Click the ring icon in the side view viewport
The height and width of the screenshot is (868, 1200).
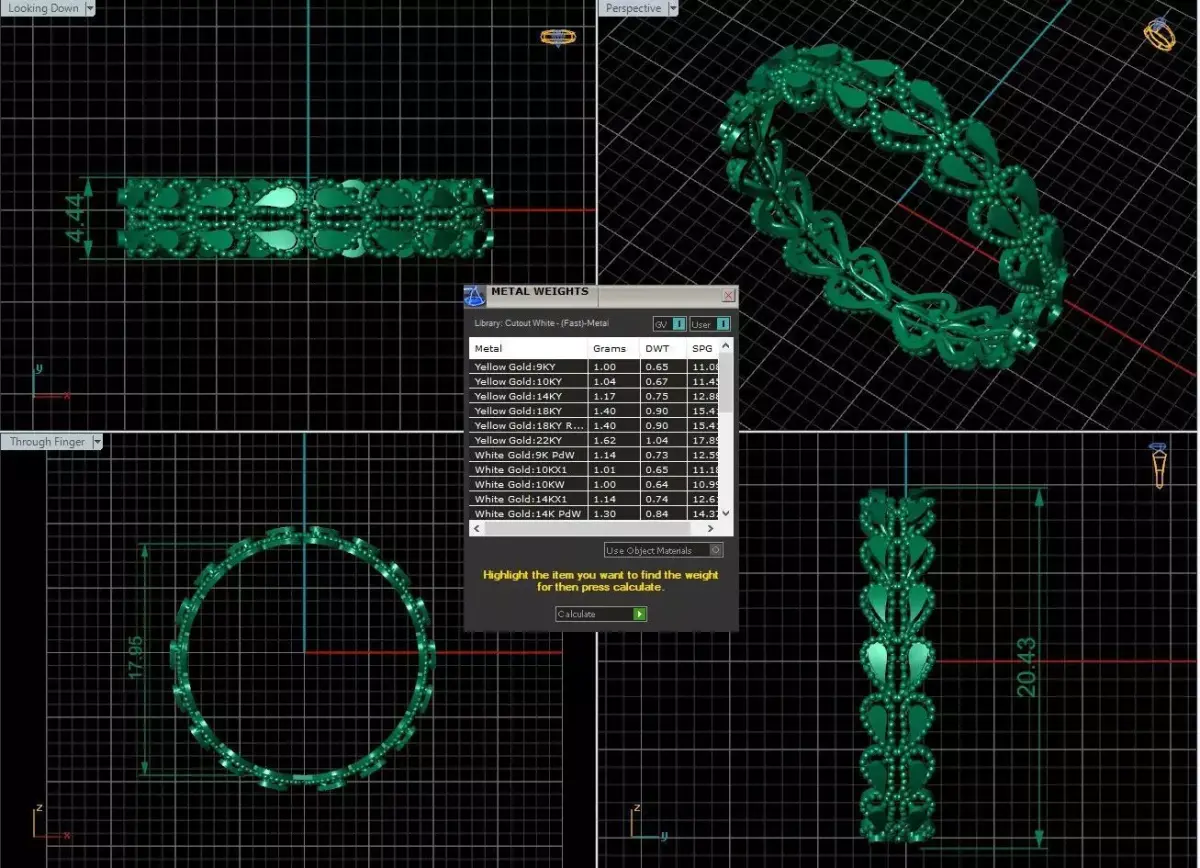click(x=1159, y=465)
